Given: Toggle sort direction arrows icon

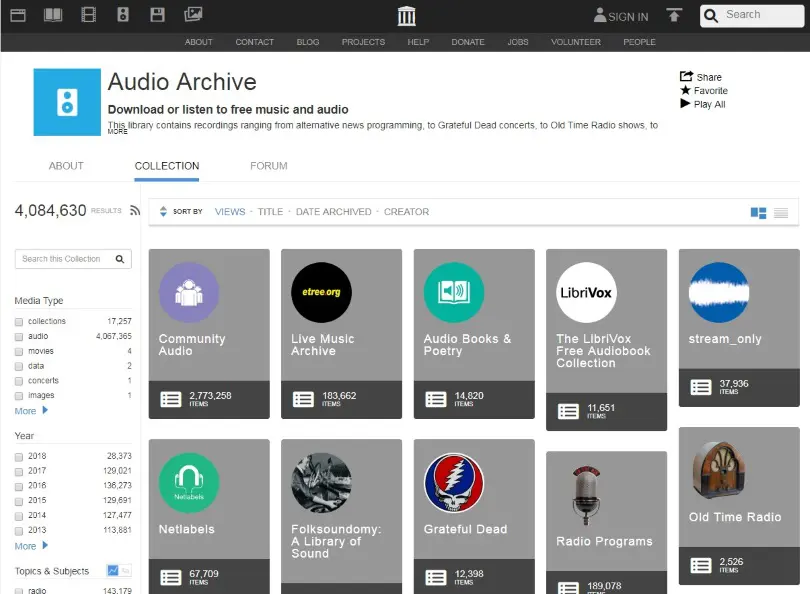Looking at the screenshot, I should pos(163,211).
